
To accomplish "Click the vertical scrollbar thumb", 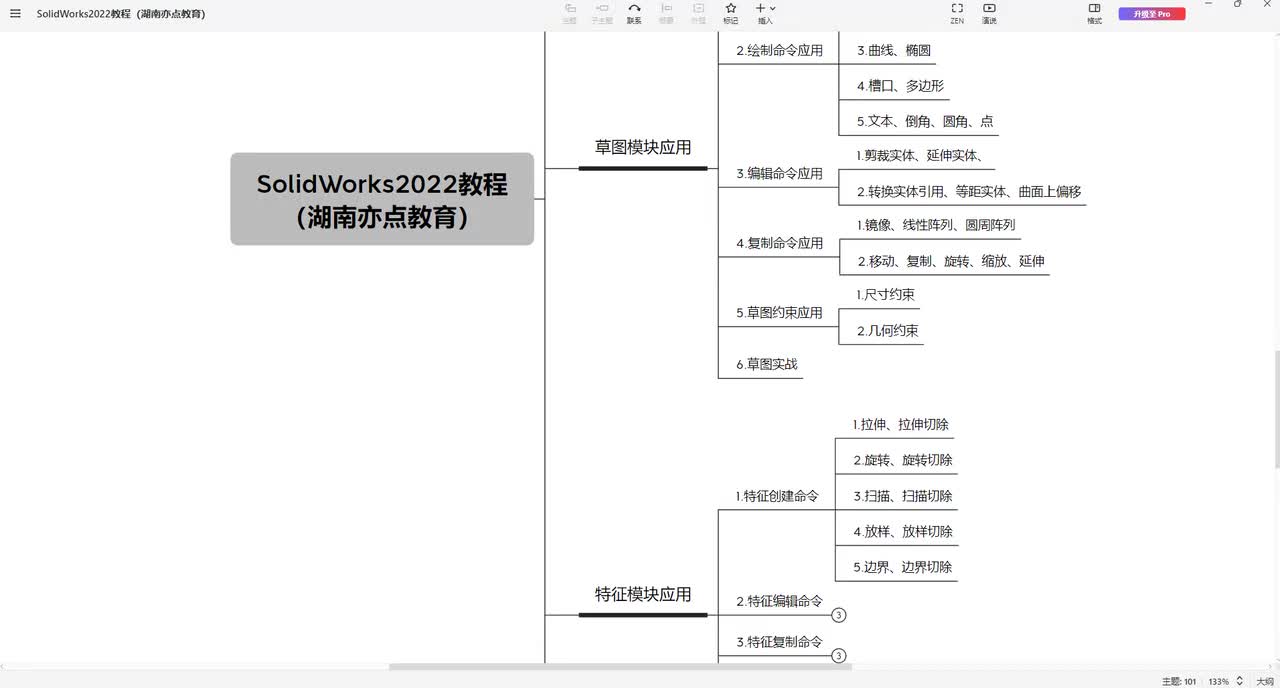I will pos(1276,410).
